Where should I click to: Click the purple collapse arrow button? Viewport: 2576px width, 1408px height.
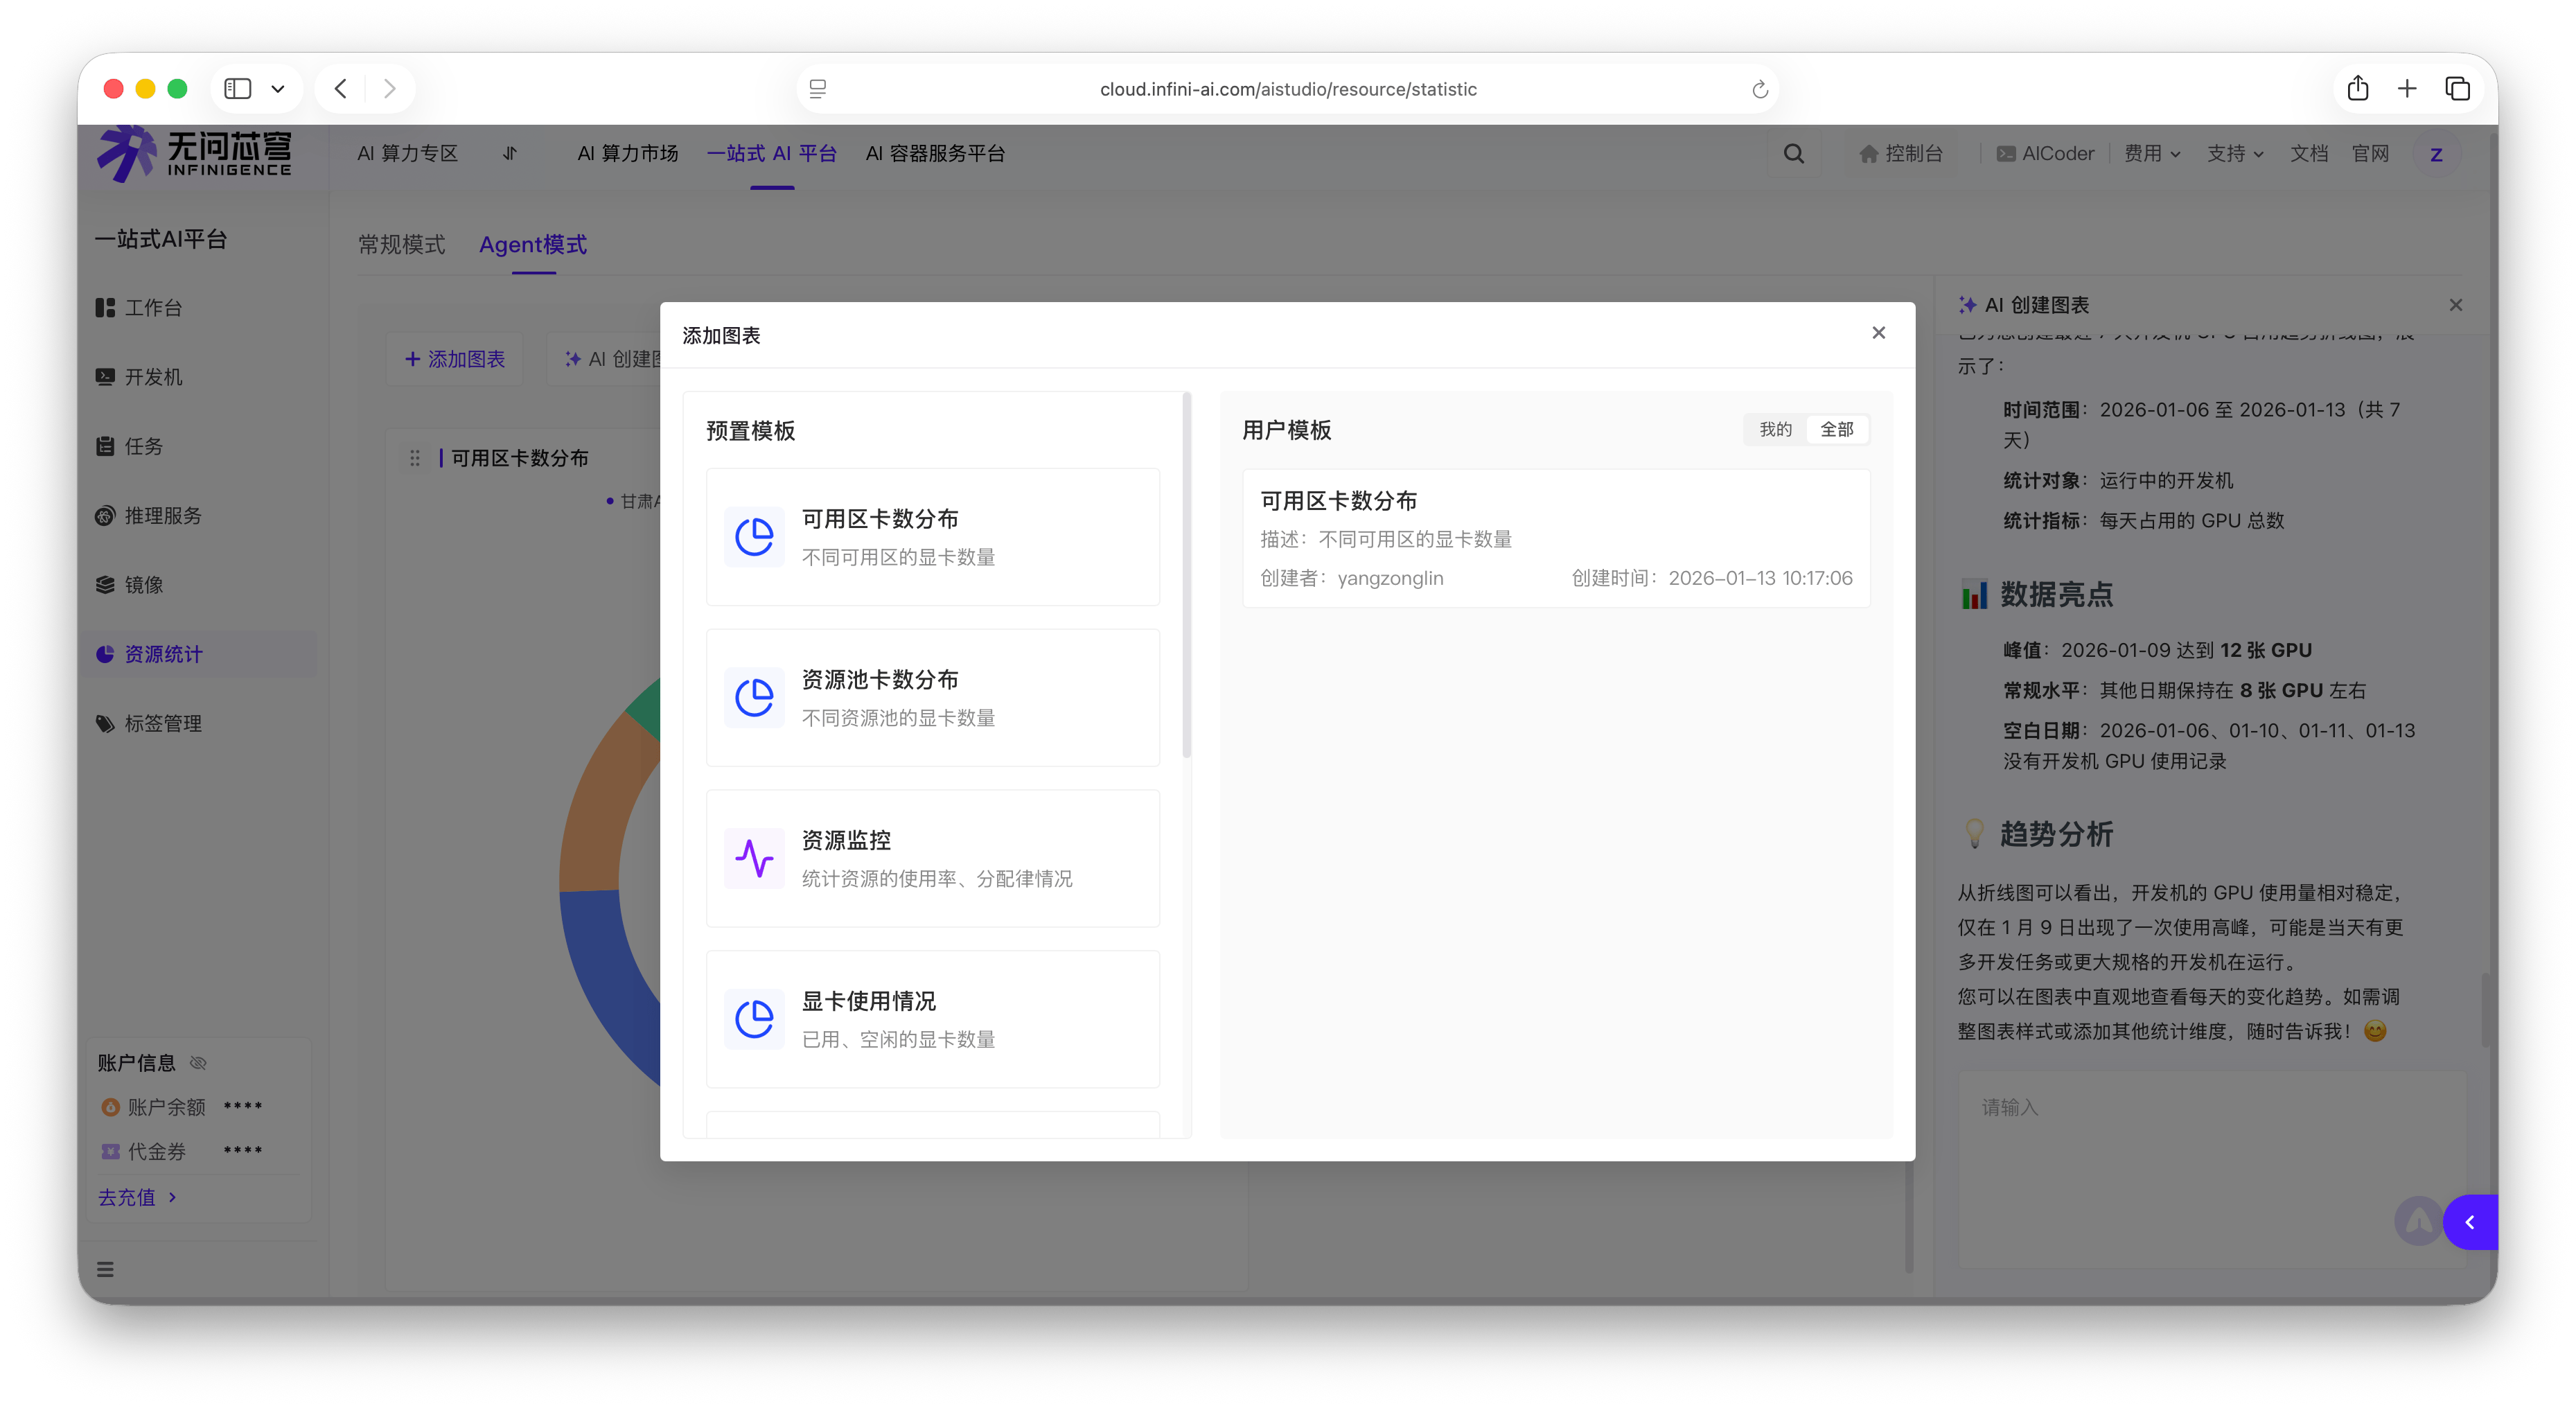click(2469, 1222)
